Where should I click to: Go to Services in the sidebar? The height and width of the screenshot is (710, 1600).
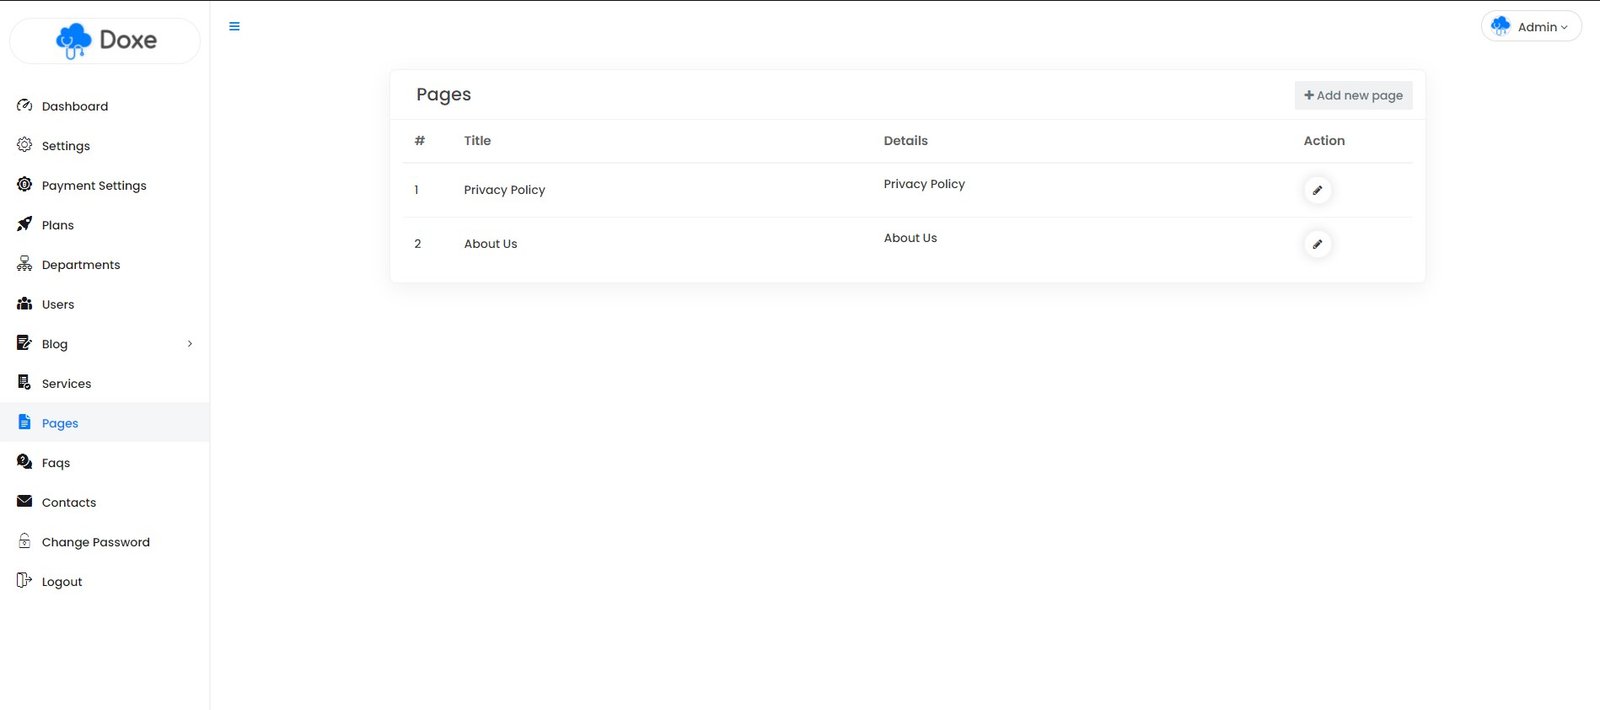tap(66, 384)
